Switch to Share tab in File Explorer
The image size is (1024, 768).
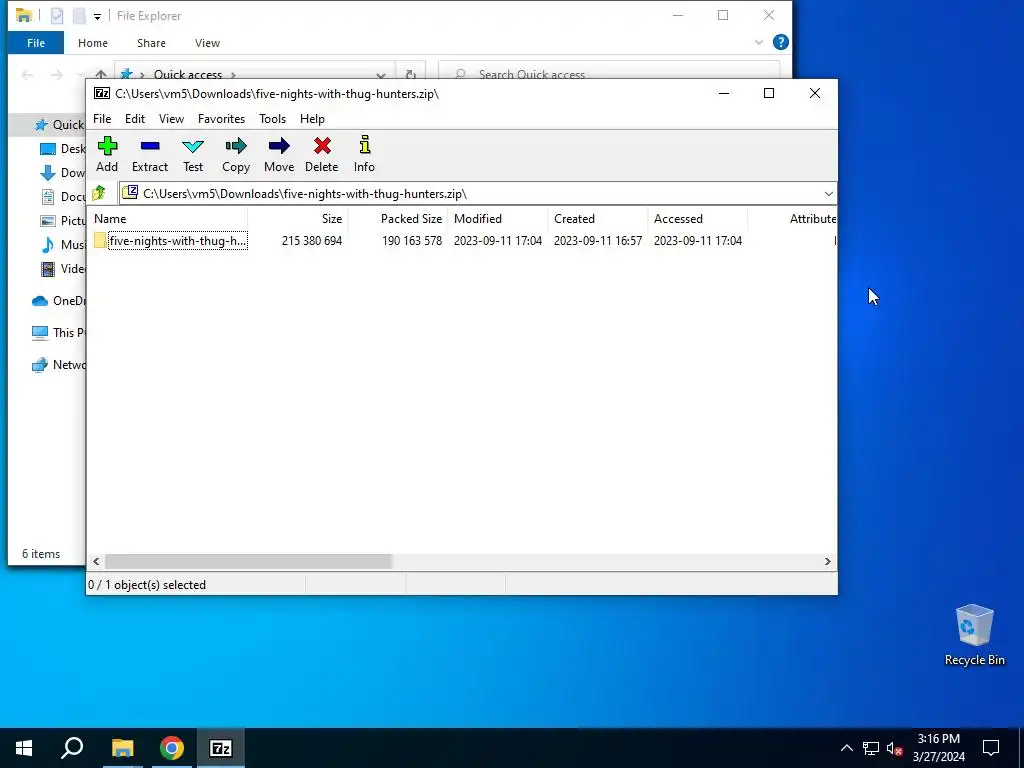click(x=151, y=43)
